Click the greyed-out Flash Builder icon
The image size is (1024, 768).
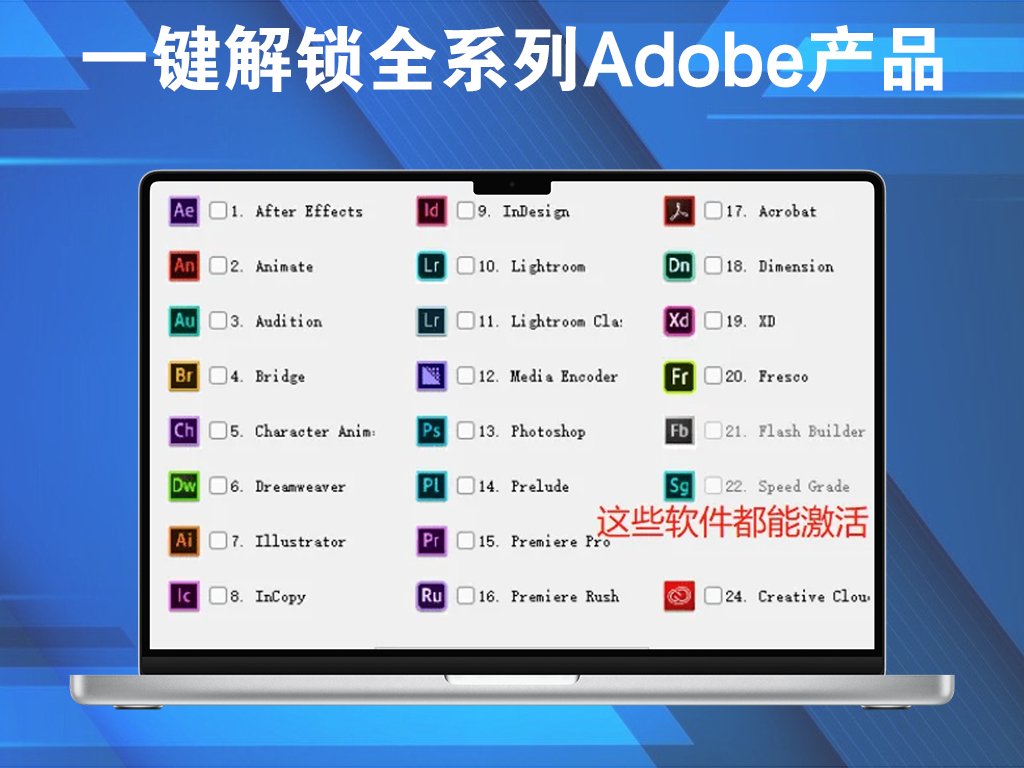click(x=679, y=431)
